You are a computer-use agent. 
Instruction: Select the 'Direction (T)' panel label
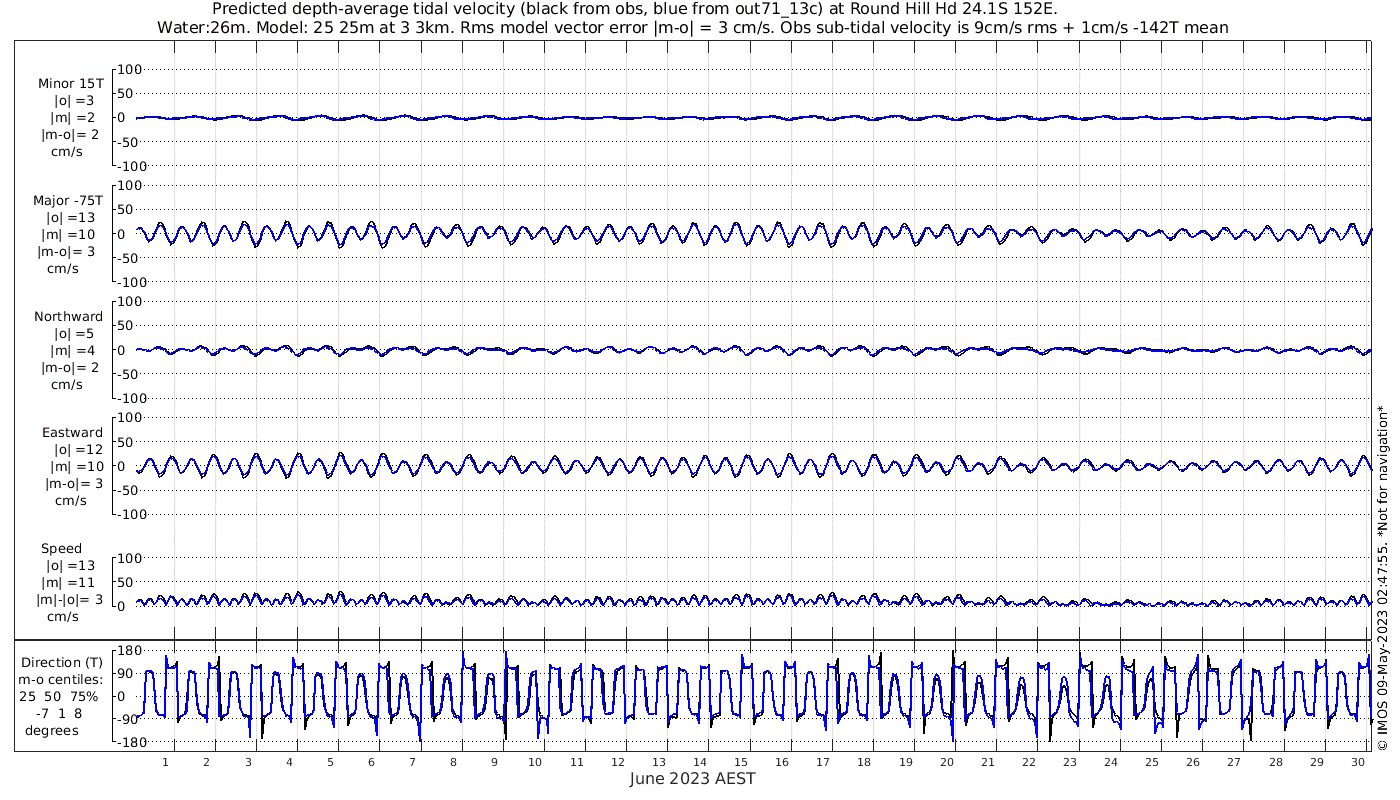(63, 662)
